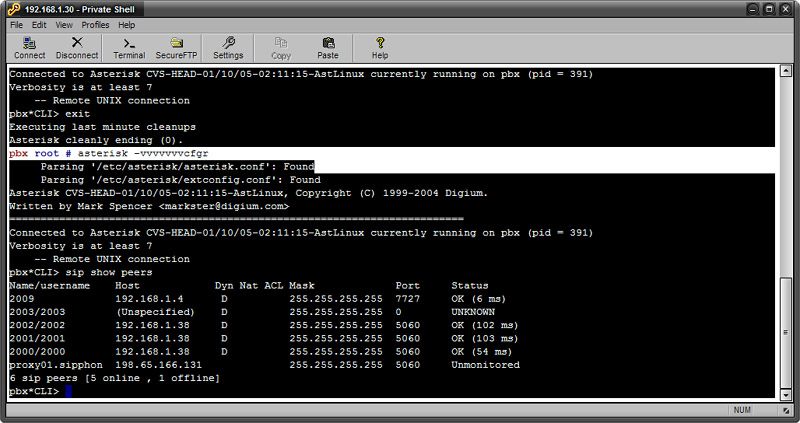
Task: Click the resize grip in status bar
Action: [786, 410]
